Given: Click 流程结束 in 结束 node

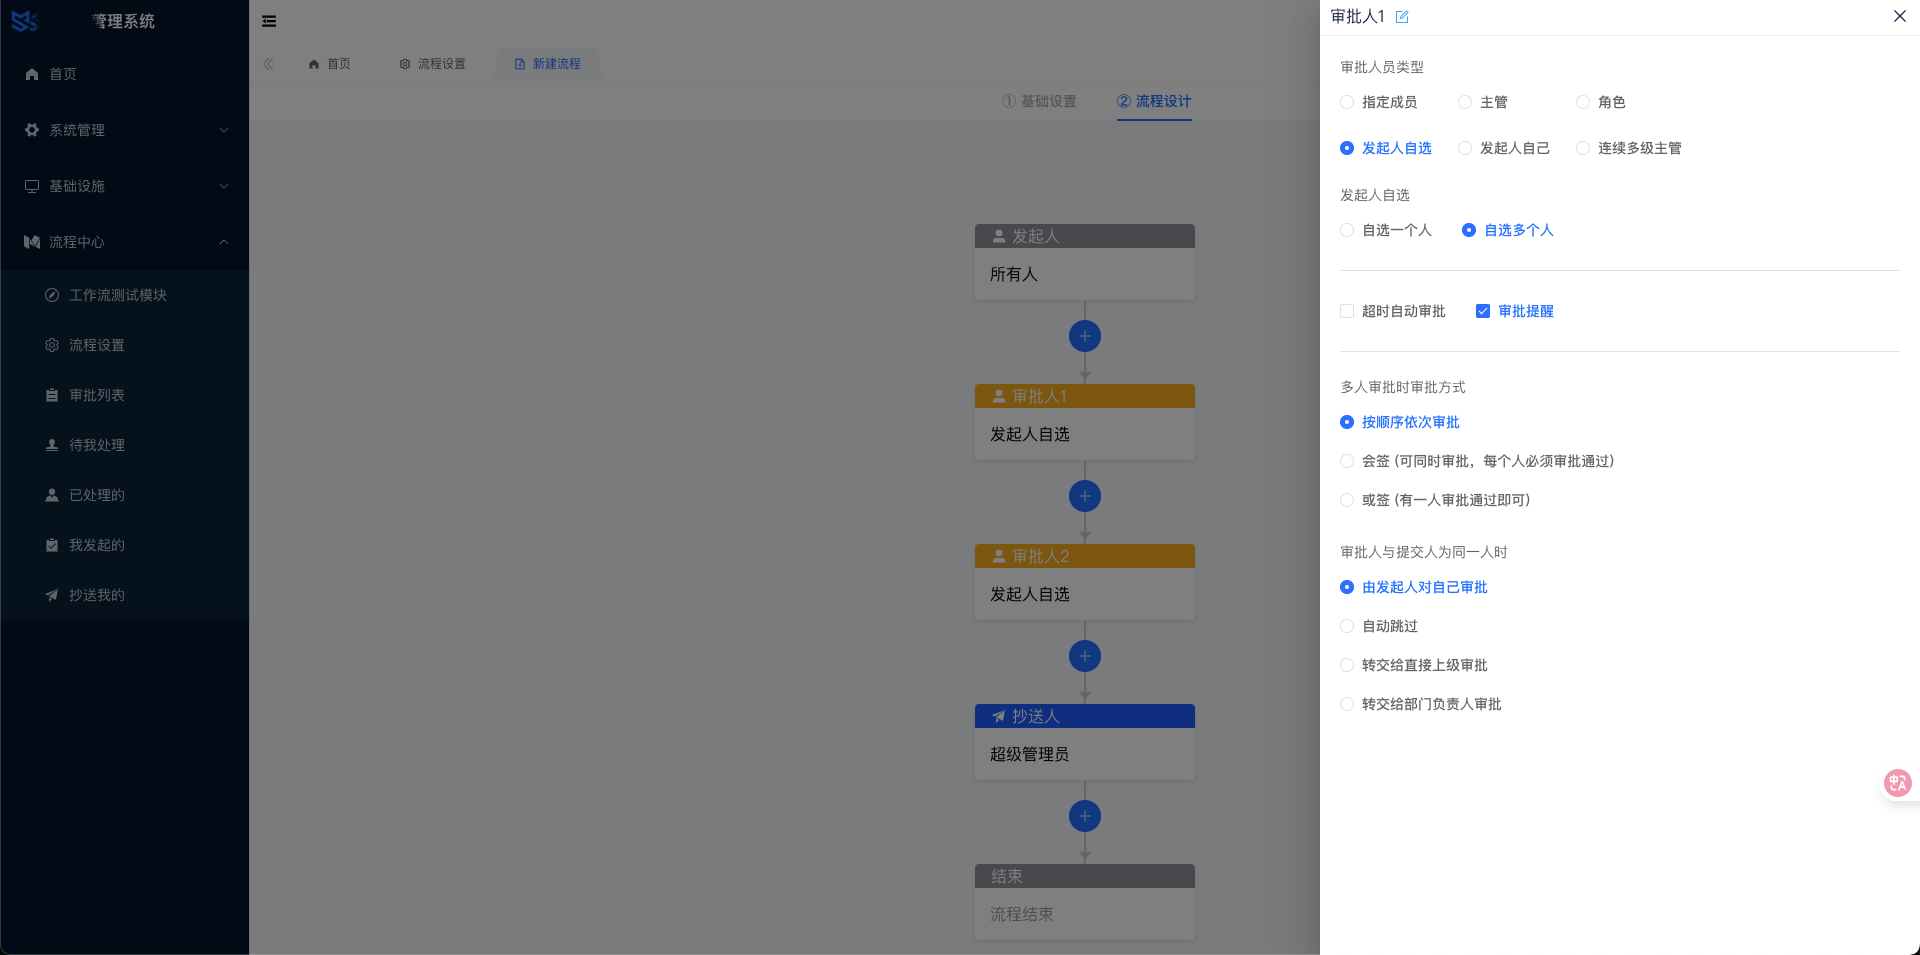Looking at the screenshot, I should pos(1022,914).
